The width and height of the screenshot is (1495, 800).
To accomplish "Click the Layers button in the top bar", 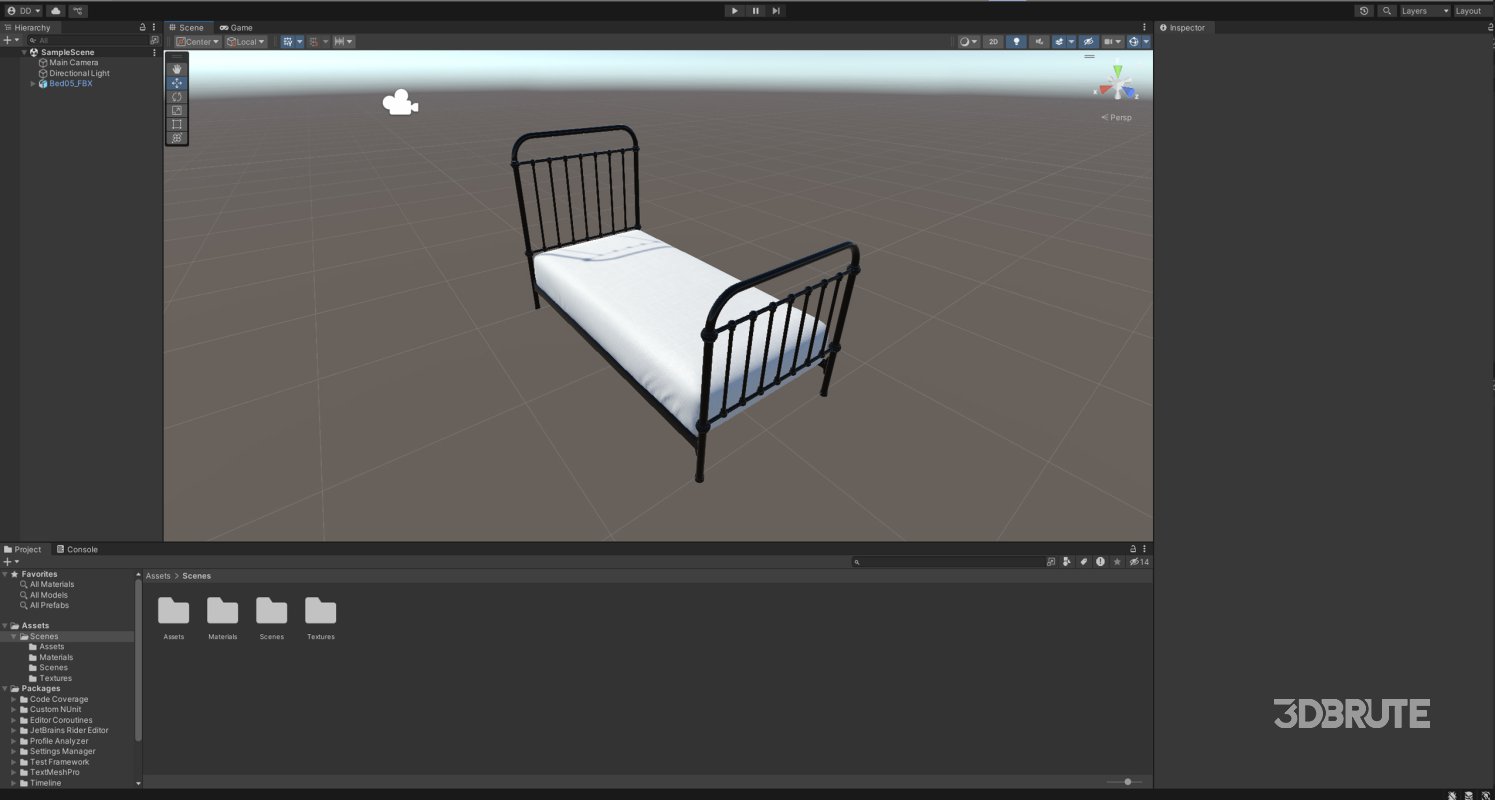I will tap(1421, 10).
